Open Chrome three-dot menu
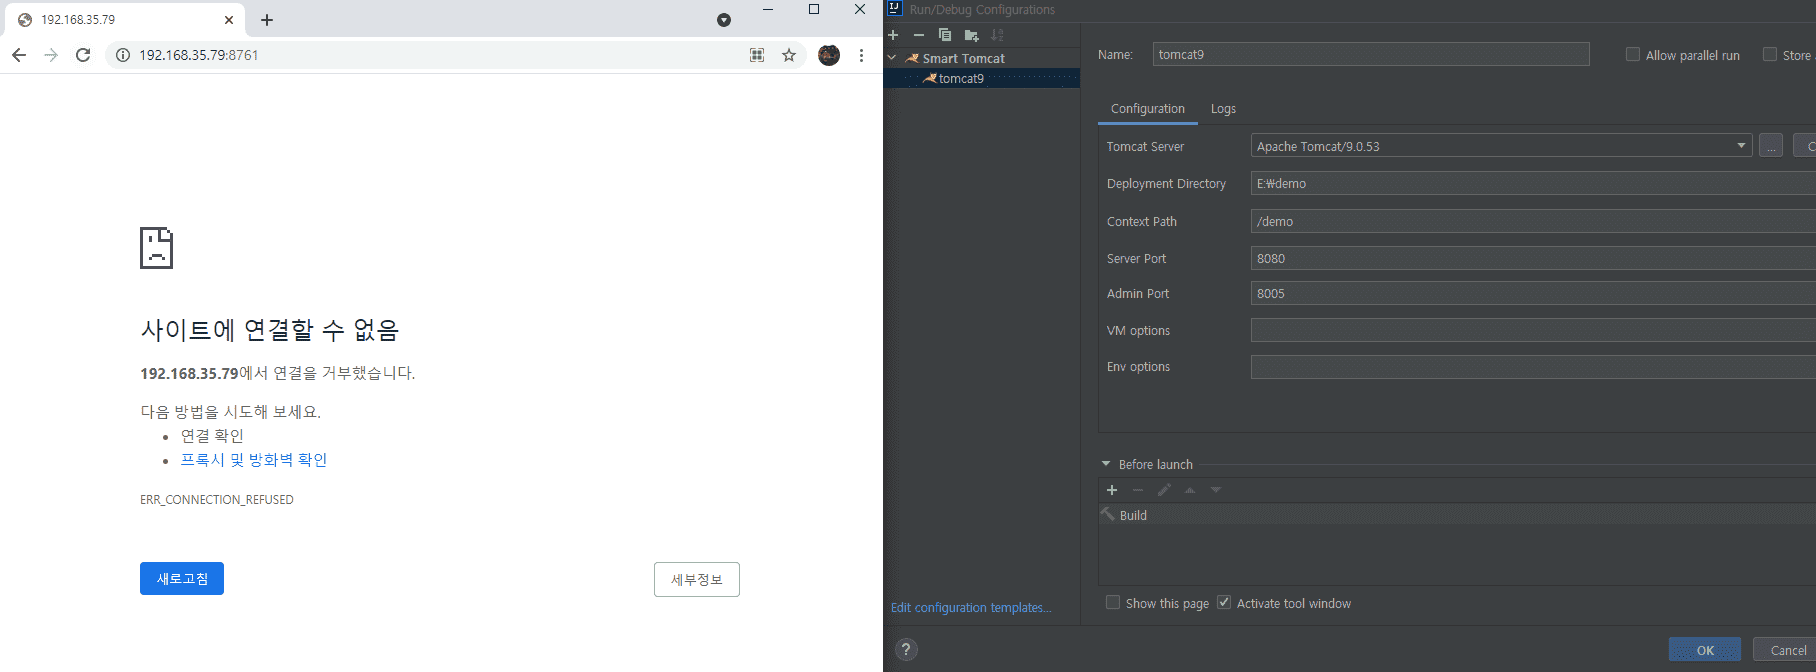The image size is (1816, 672). (861, 55)
